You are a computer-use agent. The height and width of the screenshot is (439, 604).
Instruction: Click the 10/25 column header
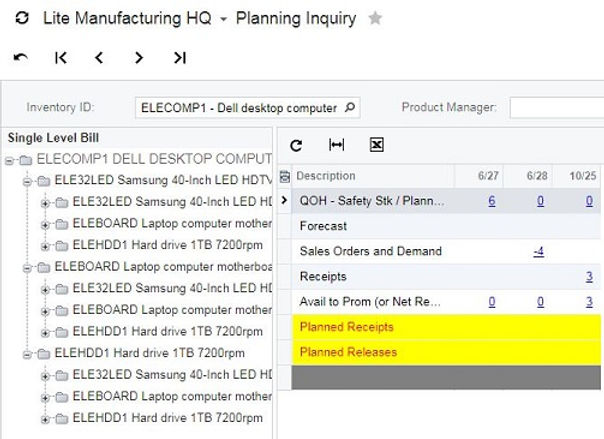(583, 176)
